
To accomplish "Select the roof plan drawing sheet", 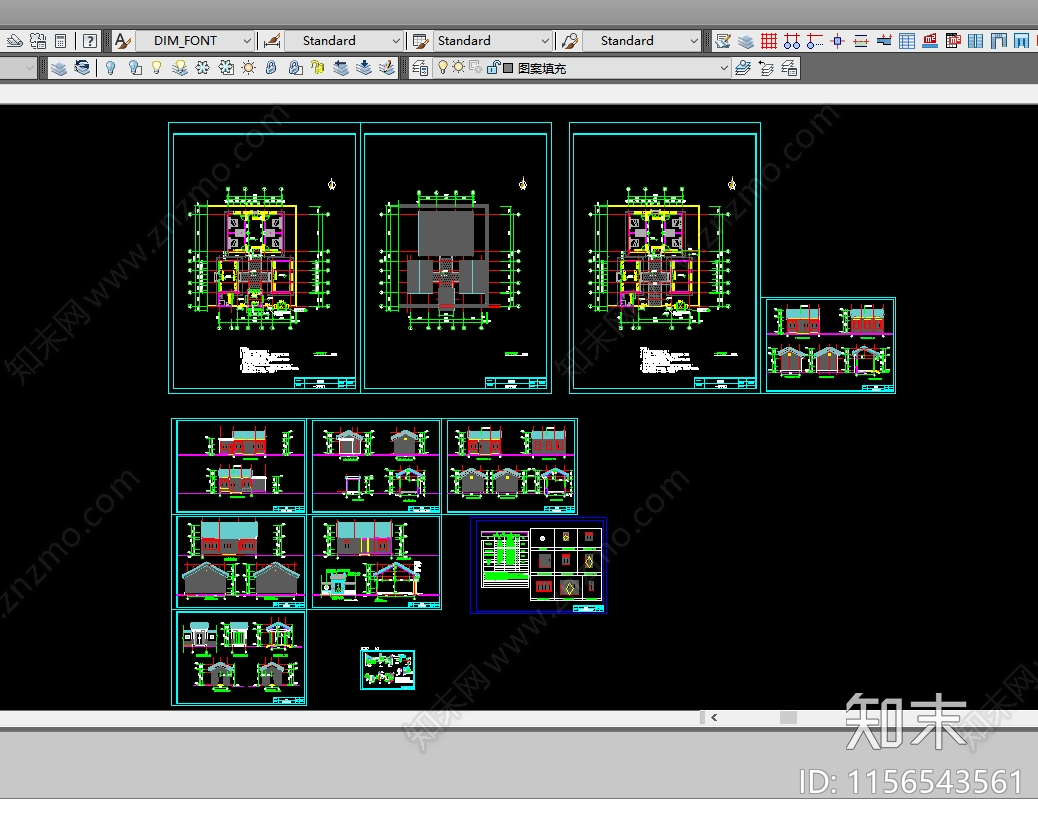I will click(456, 258).
